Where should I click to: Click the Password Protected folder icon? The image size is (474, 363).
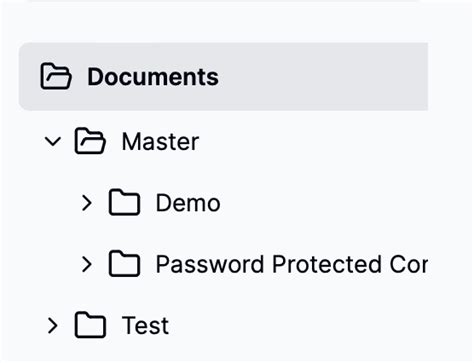click(124, 264)
